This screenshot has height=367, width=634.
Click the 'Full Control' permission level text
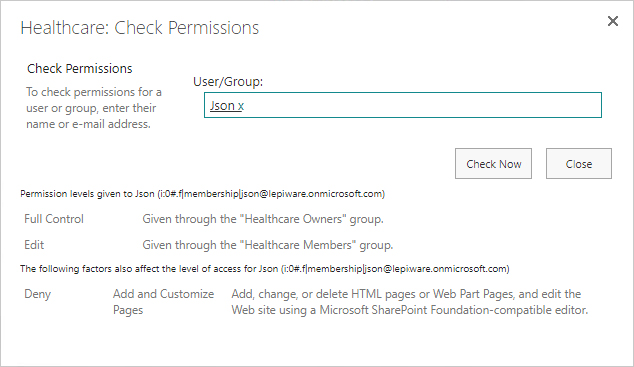(54, 219)
